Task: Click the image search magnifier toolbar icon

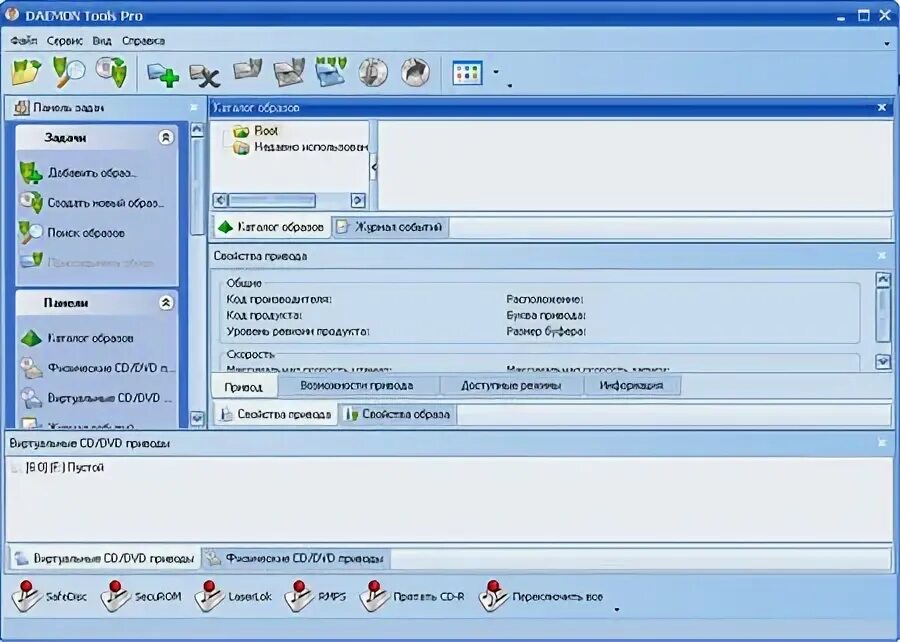Action: pyautogui.click(x=68, y=72)
